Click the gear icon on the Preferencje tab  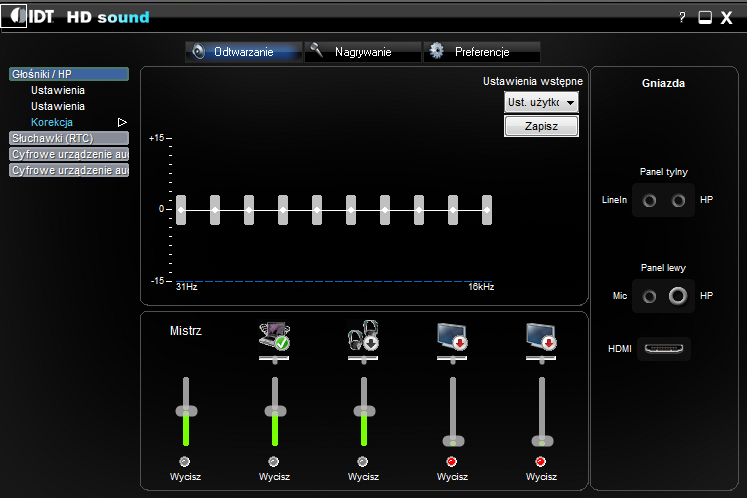point(436,51)
